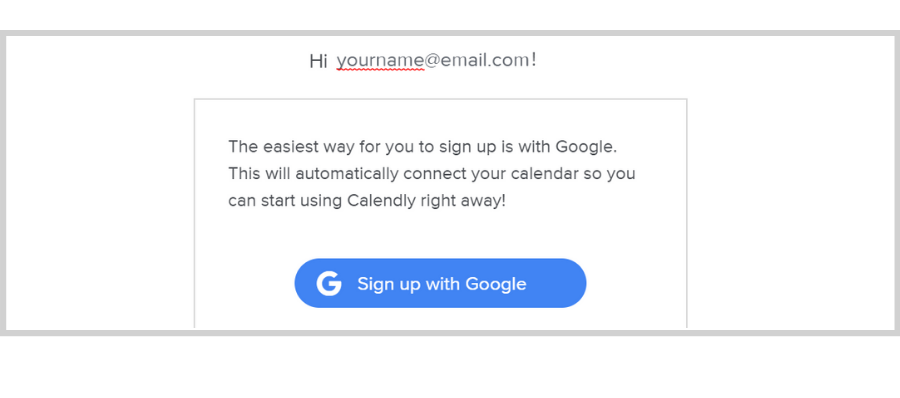Image resolution: width=900 pixels, height=398 pixels.
Task: Click the empty space in the card above the button
Action: pyautogui.click(x=440, y=235)
